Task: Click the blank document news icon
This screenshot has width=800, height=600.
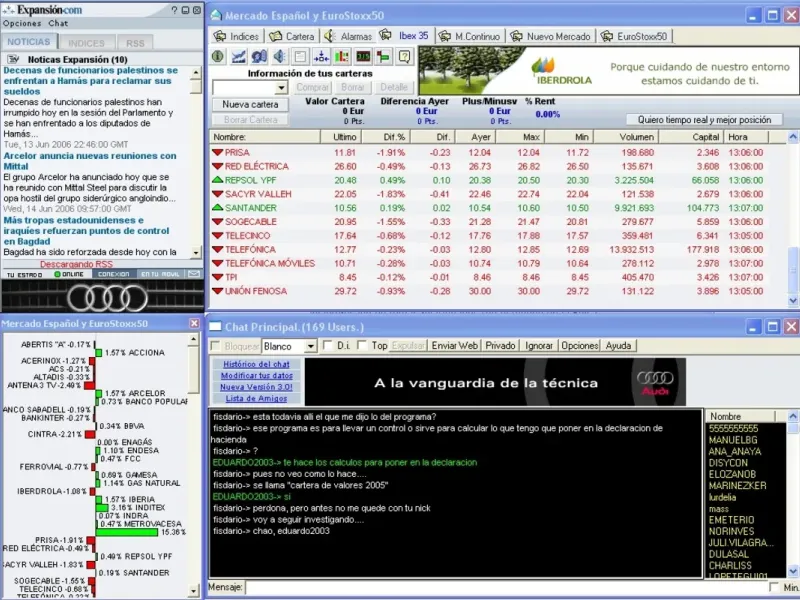Action: (301, 56)
